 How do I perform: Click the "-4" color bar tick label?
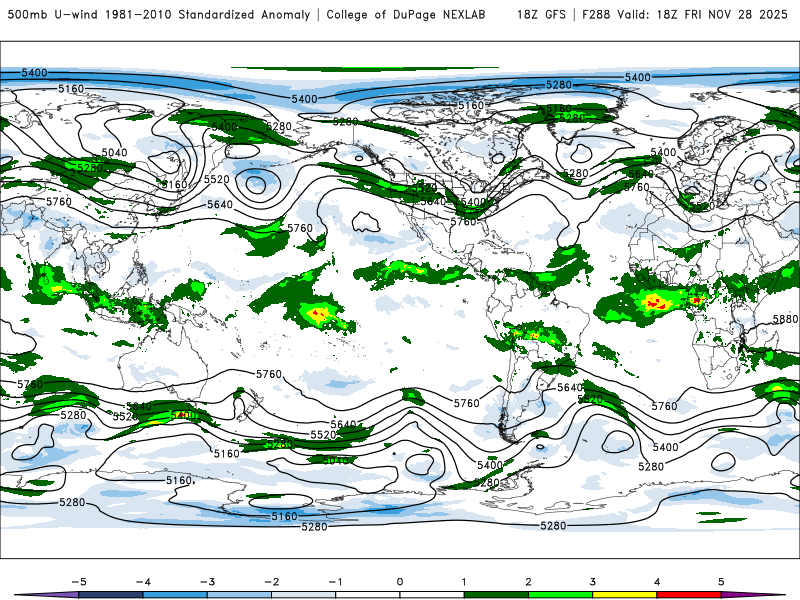(143, 582)
